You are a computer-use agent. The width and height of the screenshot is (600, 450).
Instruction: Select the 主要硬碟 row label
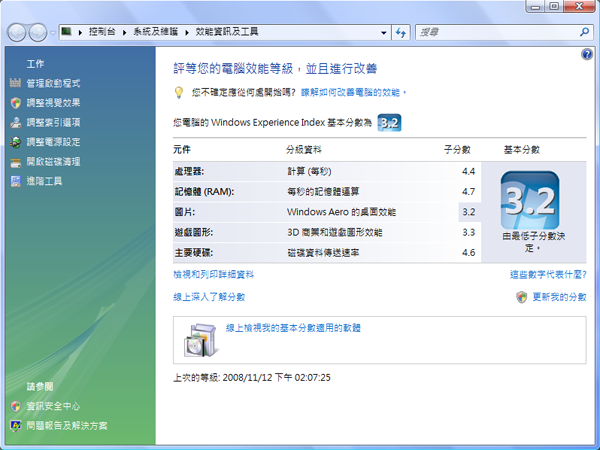click(194, 253)
